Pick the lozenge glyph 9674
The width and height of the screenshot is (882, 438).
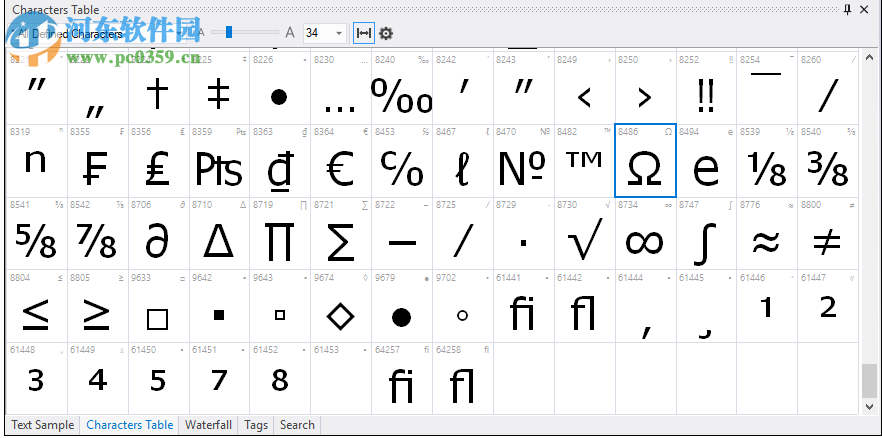click(341, 306)
